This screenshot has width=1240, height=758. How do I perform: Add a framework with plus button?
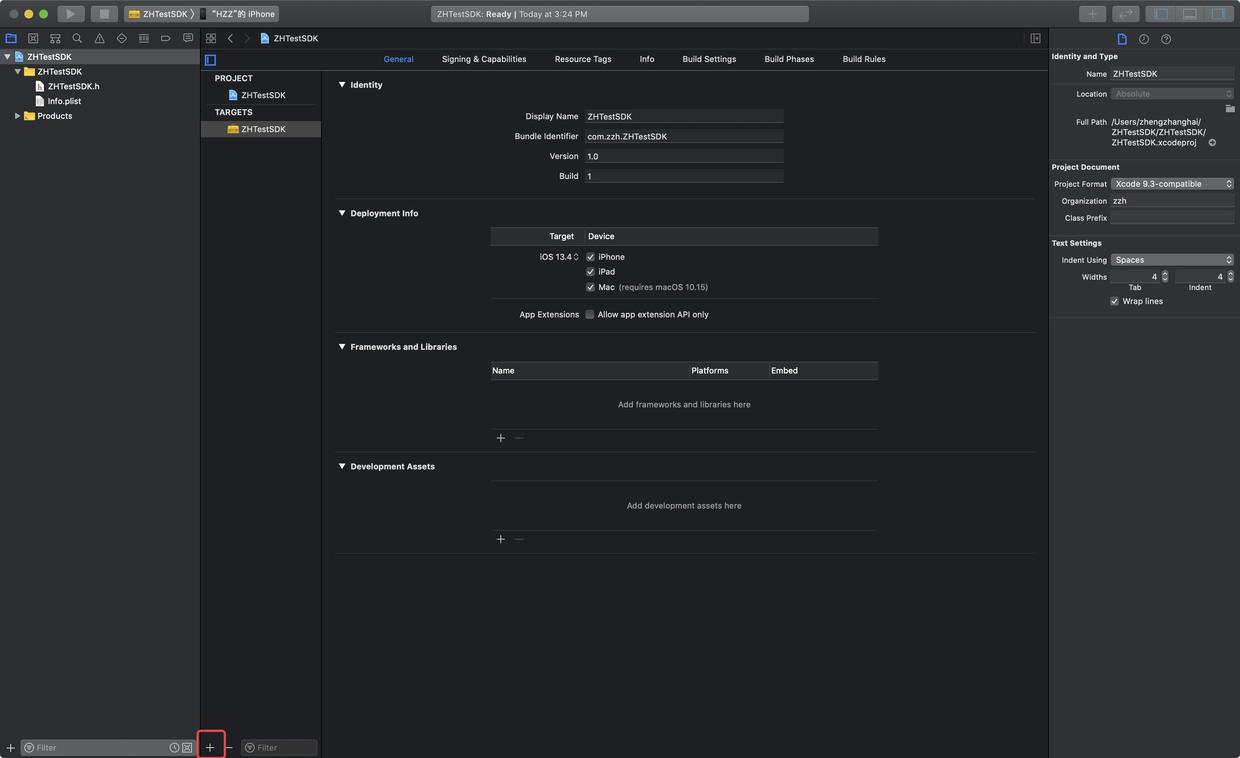501,438
